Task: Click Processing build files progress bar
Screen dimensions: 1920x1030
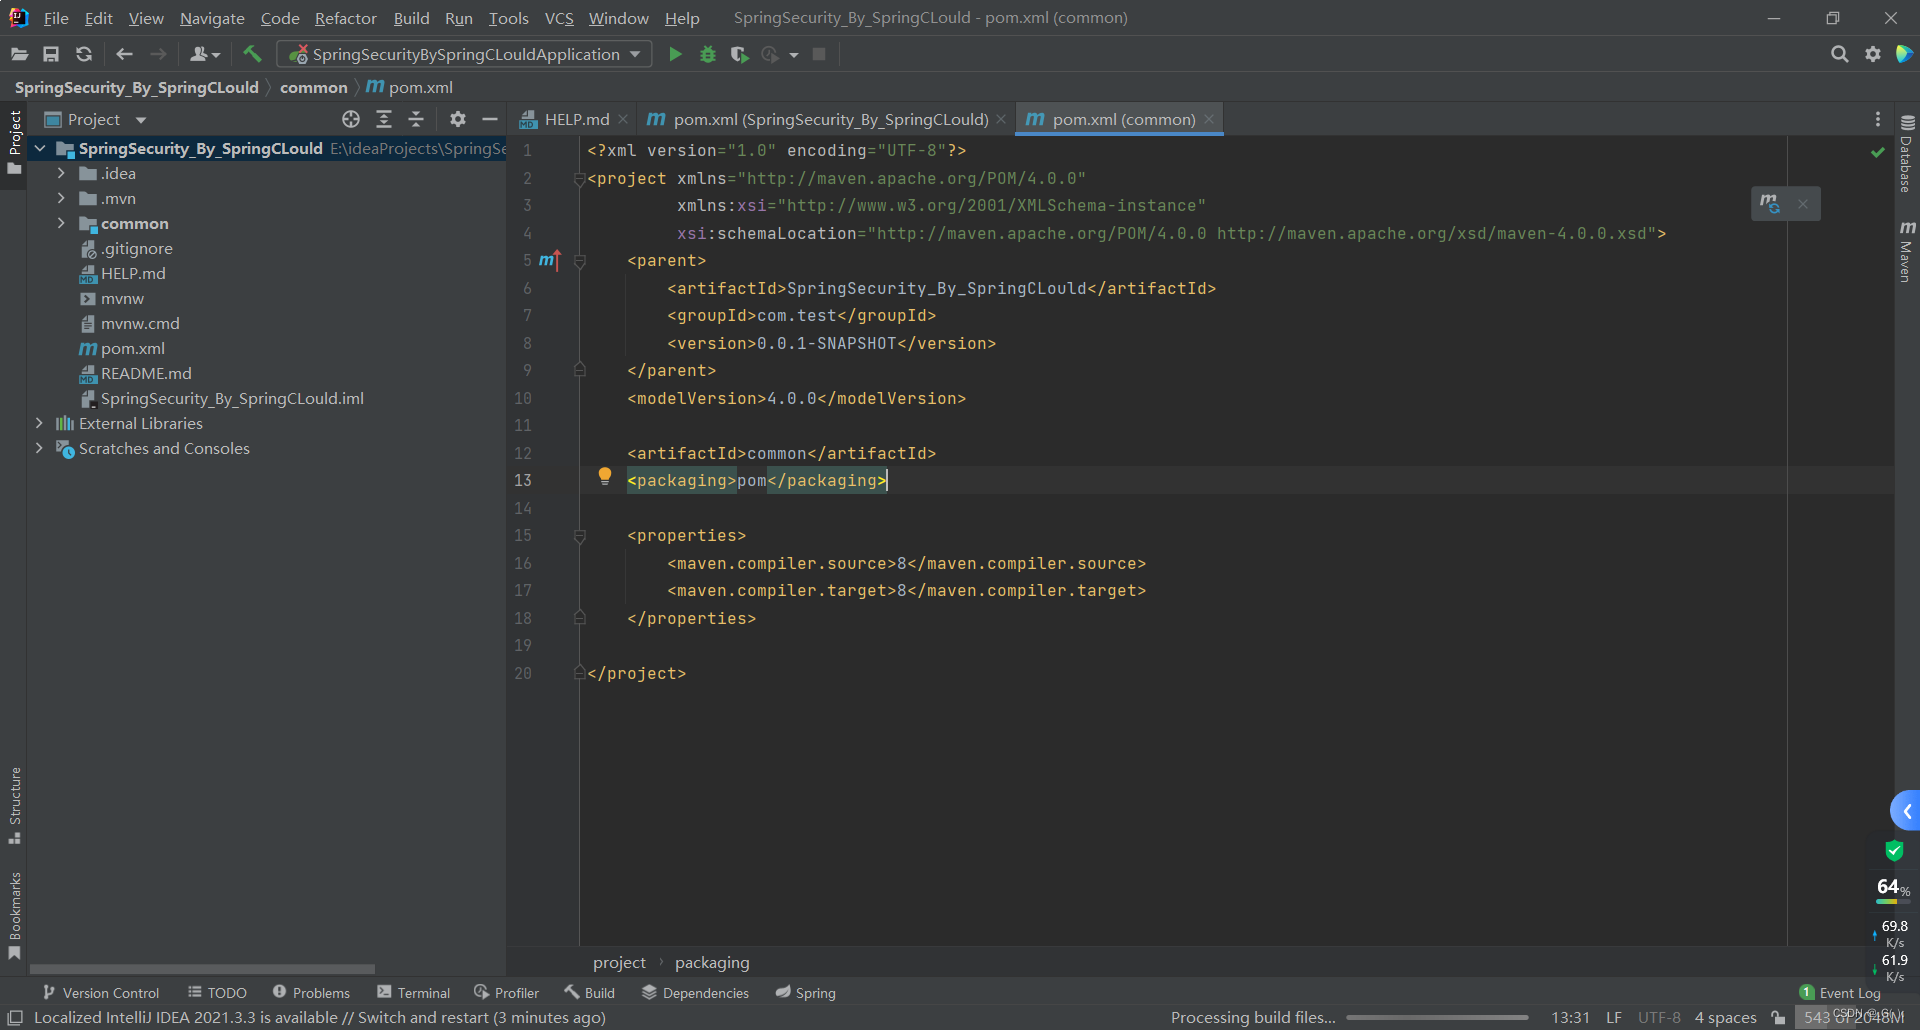Action: [1437, 1017]
